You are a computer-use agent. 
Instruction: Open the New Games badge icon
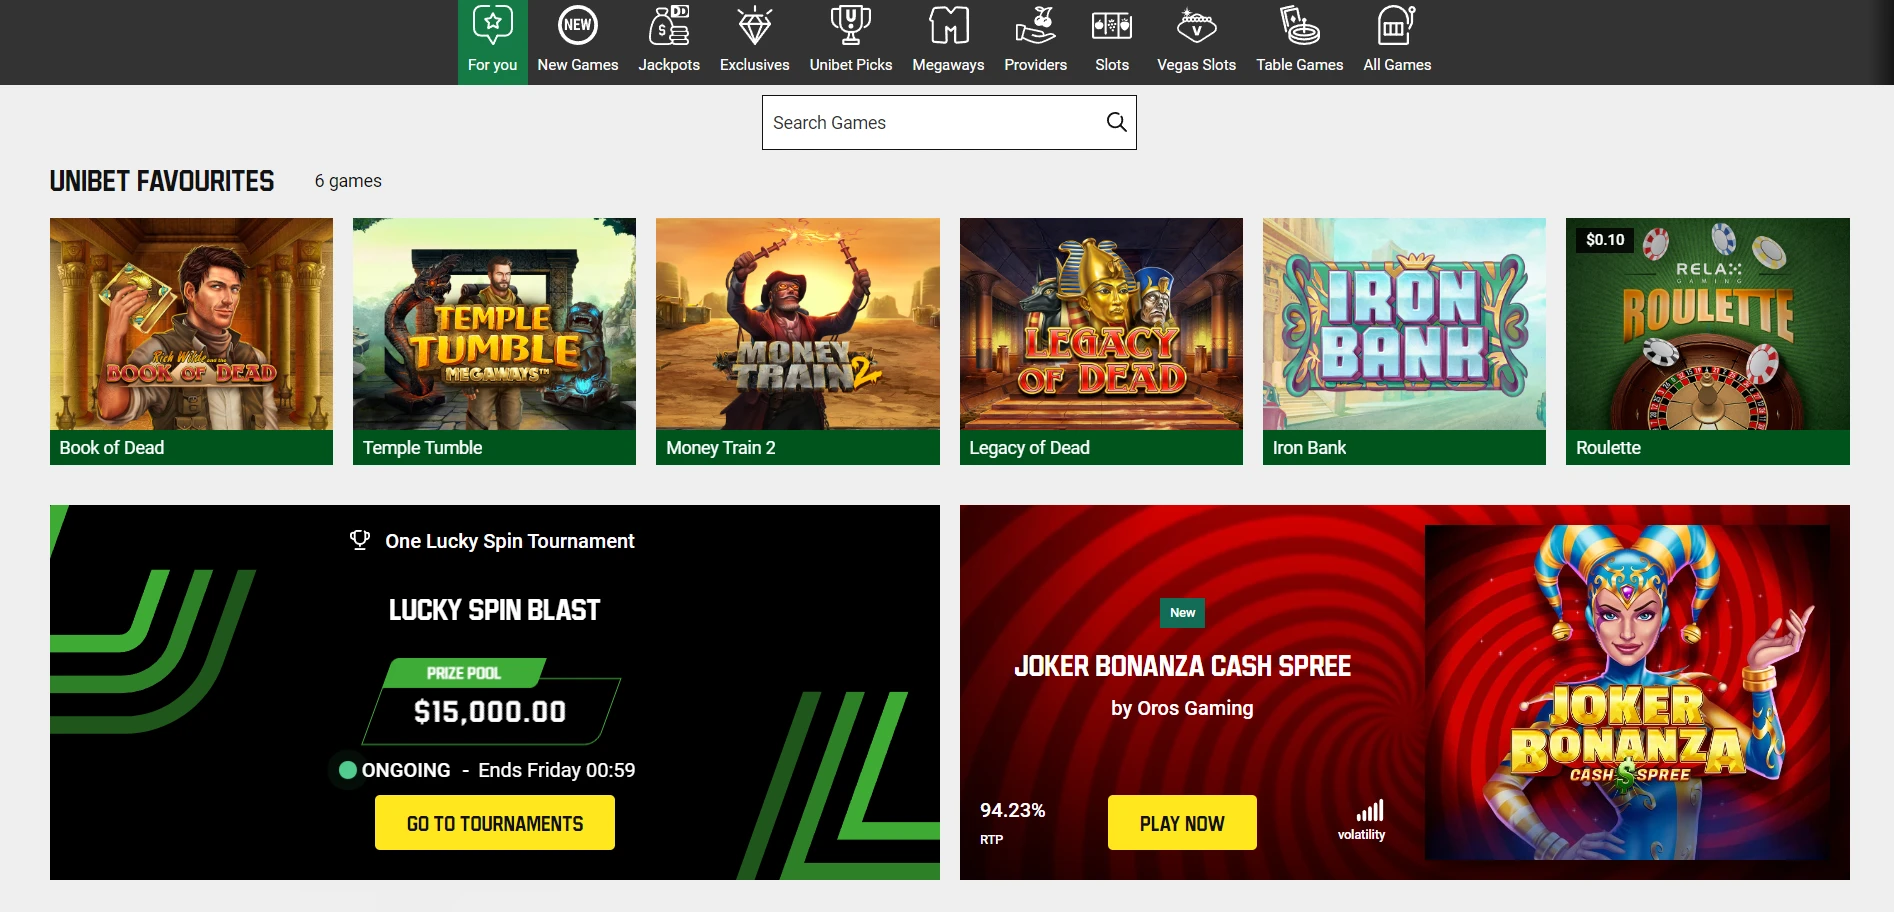577,25
